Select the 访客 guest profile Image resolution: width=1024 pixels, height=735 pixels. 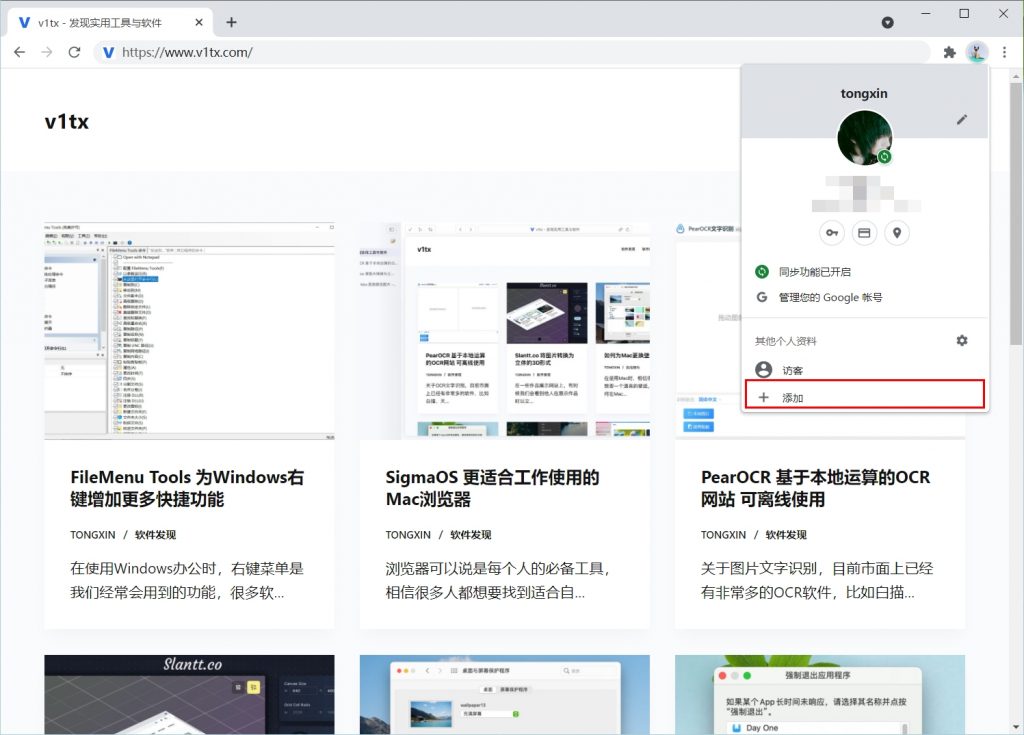point(865,370)
